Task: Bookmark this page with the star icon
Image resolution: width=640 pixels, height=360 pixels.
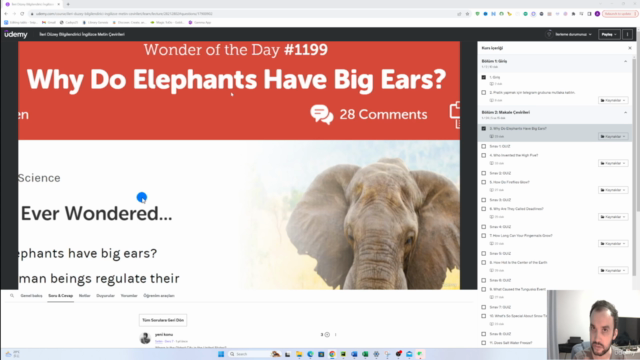Action: (x=467, y=14)
